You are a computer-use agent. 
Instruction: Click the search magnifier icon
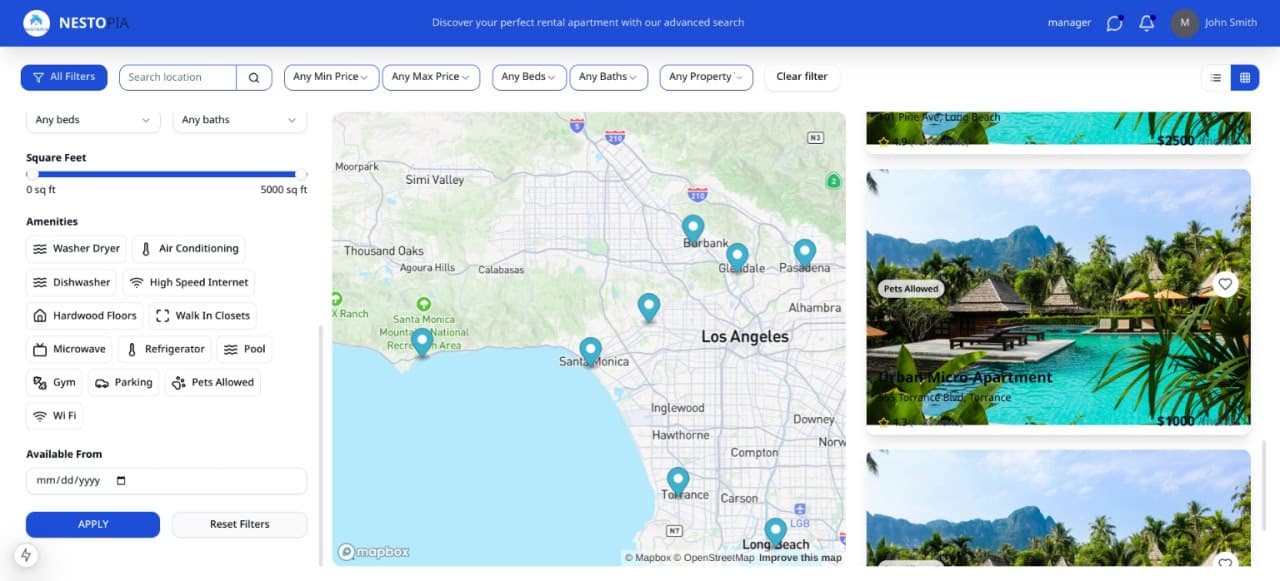(254, 77)
